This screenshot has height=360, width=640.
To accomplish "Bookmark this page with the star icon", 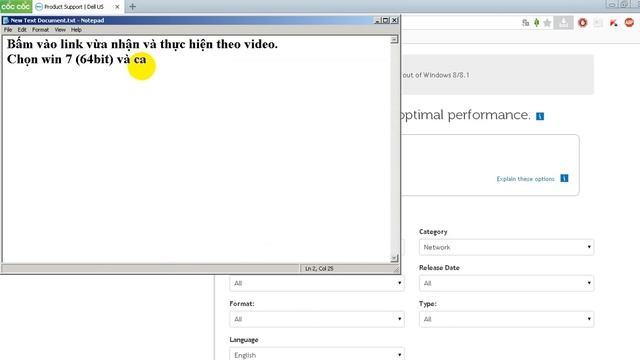I will (x=547, y=23).
